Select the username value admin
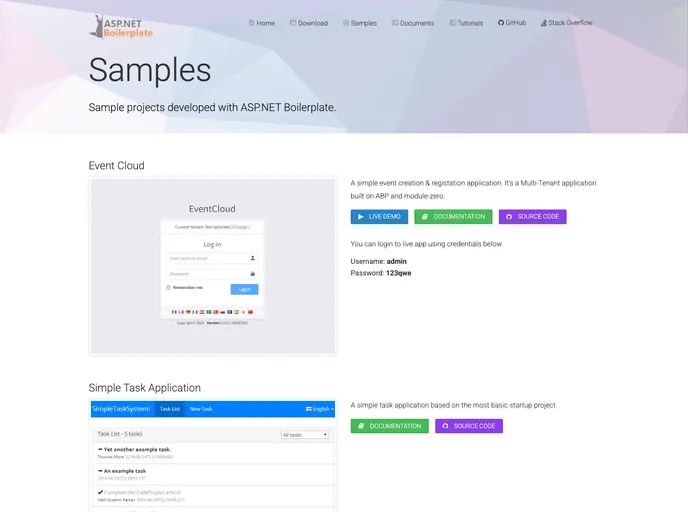Screen dimensions: 688x512 point(397,261)
